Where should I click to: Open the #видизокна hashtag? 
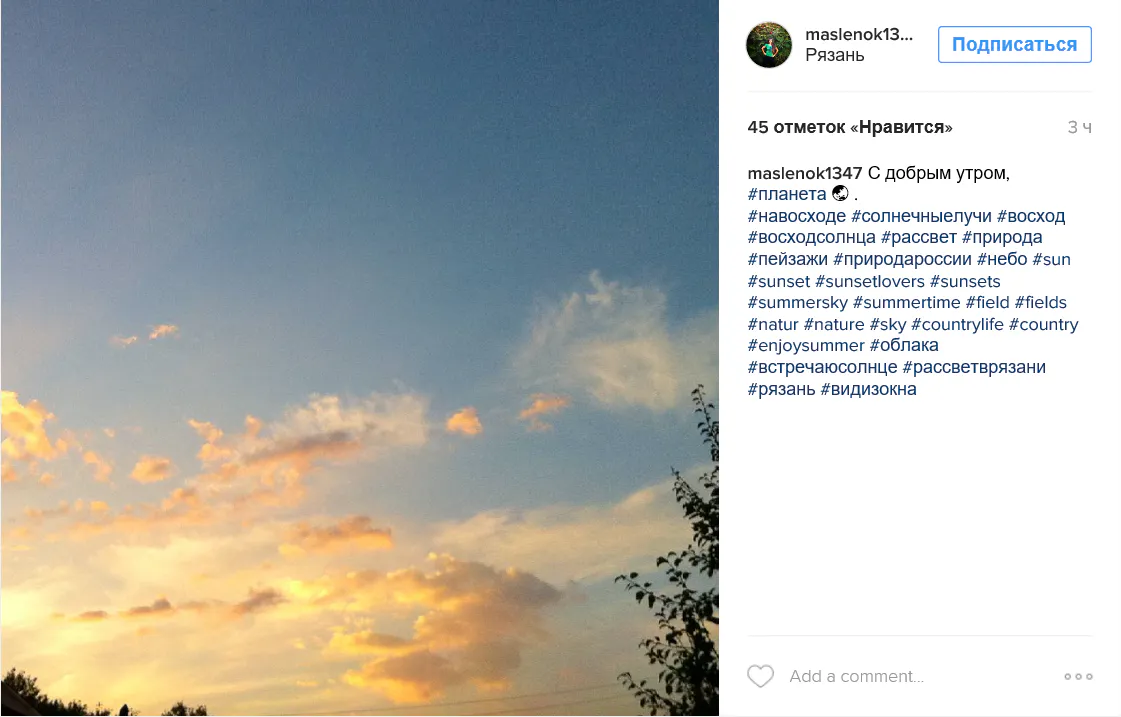point(868,390)
